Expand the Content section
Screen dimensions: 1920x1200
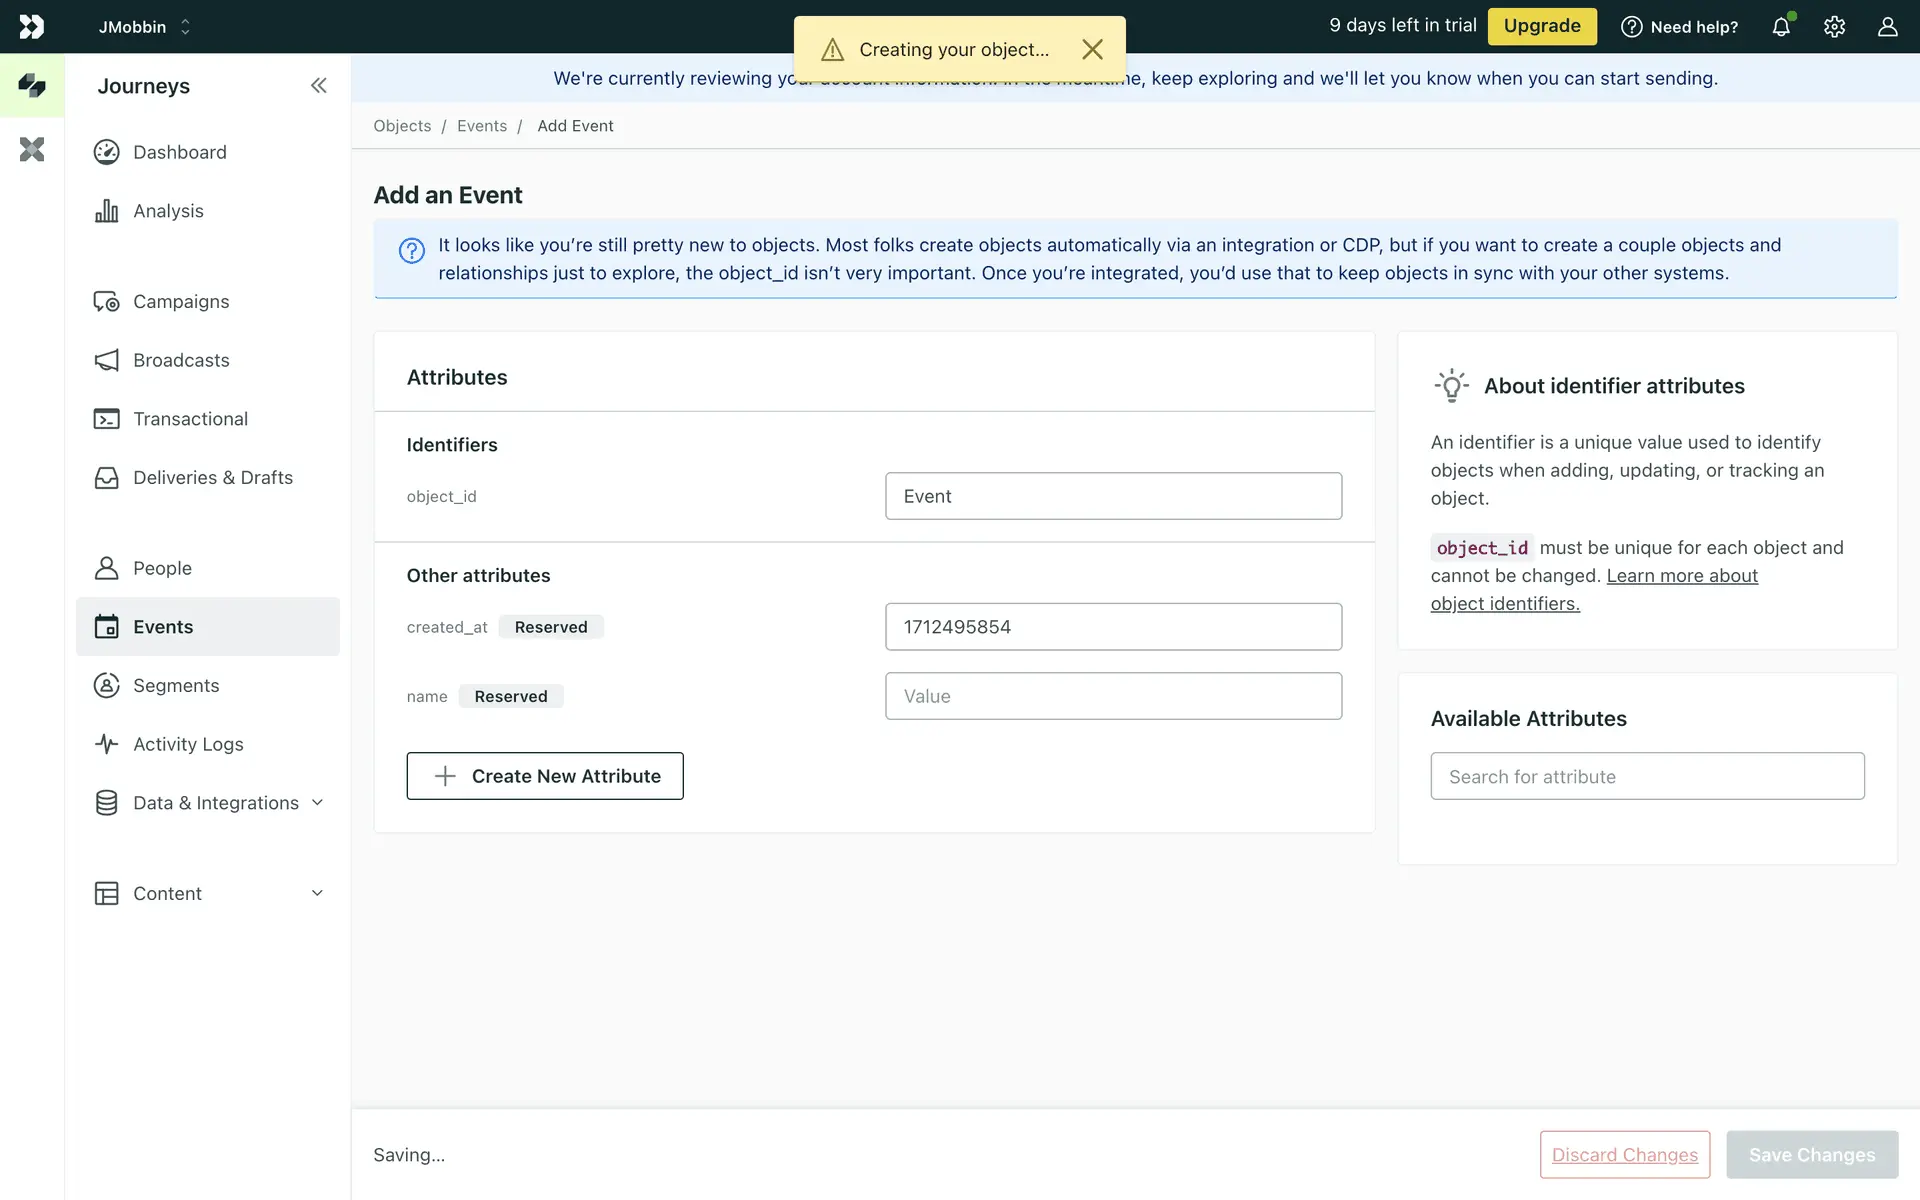click(x=317, y=893)
